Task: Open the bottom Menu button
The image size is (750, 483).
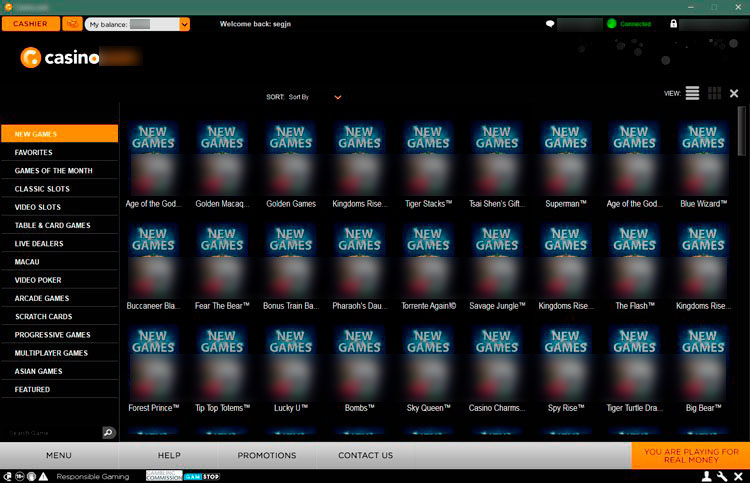Action: pyautogui.click(x=59, y=455)
